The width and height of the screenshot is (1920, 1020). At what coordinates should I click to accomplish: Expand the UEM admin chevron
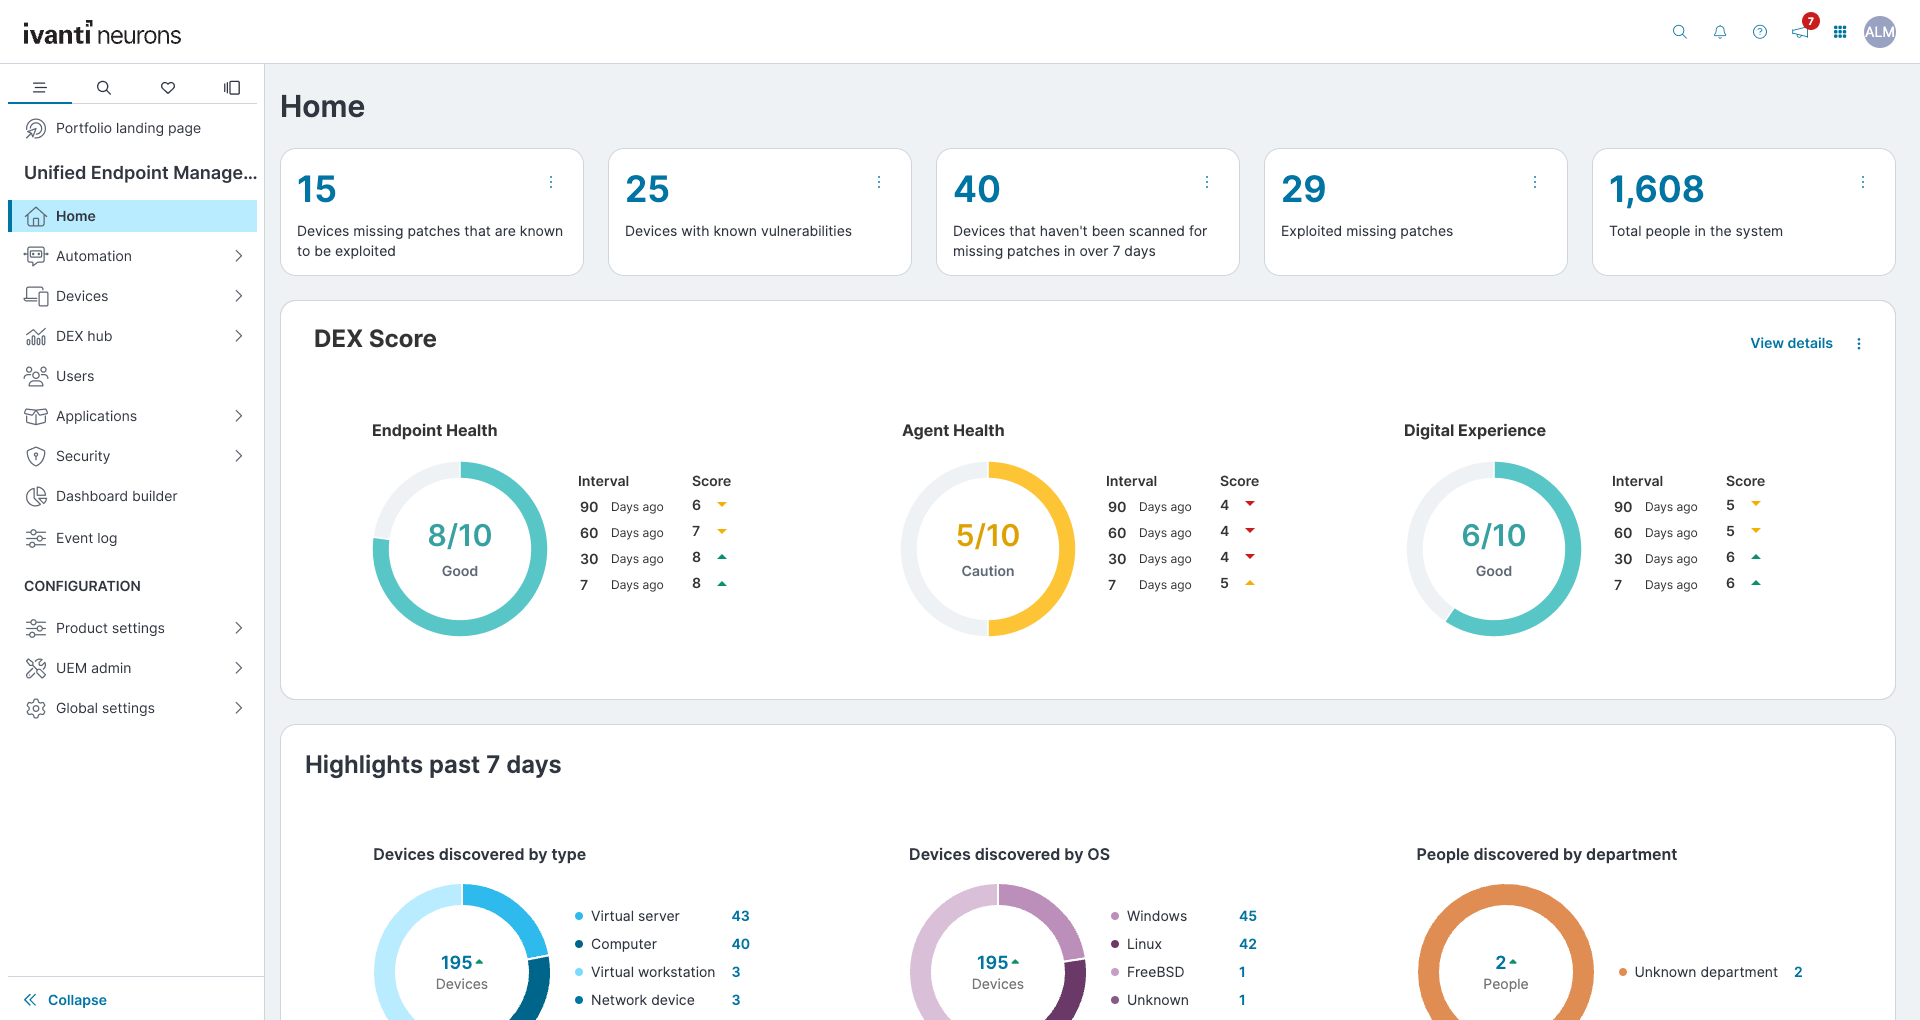click(x=239, y=668)
